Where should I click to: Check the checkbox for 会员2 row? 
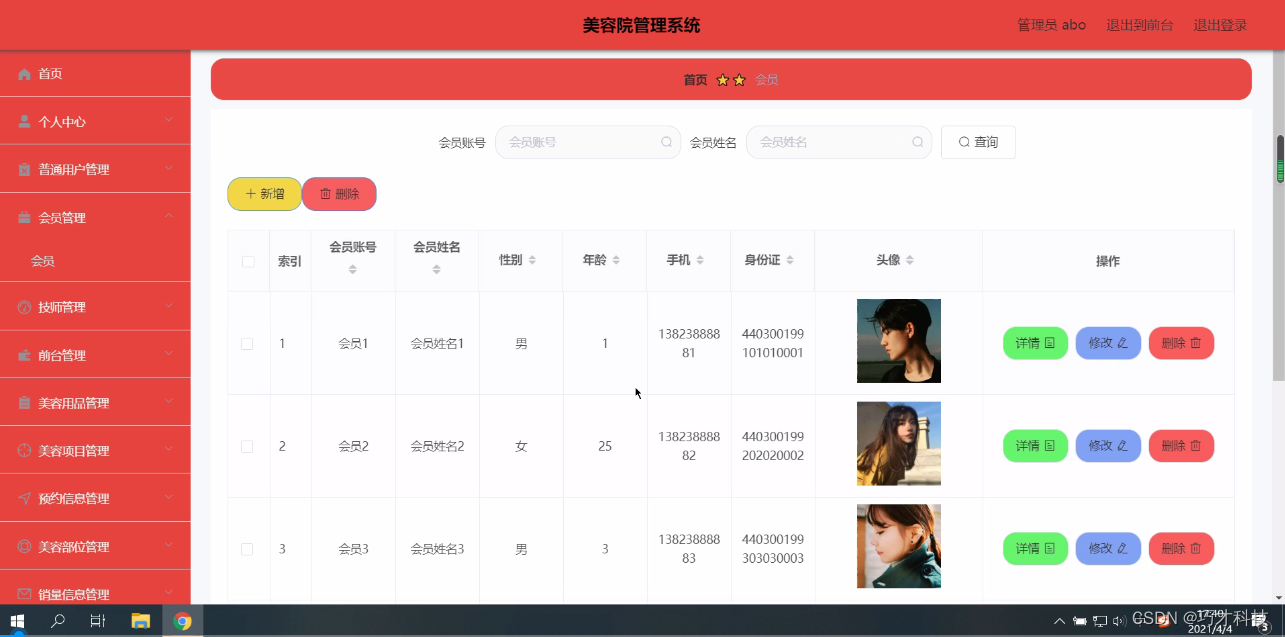coord(247,447)
